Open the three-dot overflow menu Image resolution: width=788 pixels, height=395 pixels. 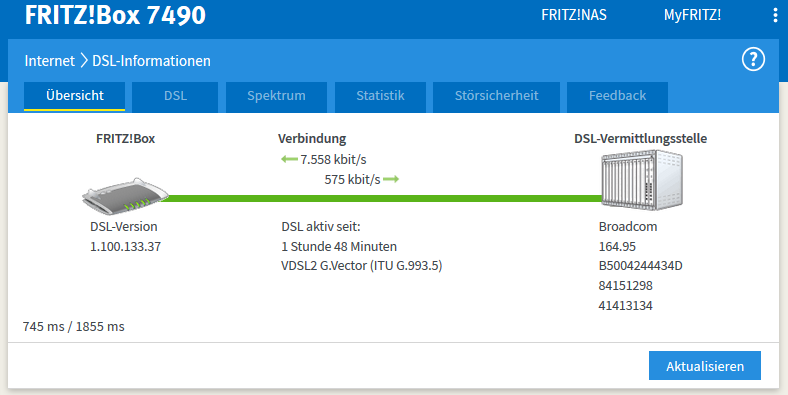(x=775, y=15)
